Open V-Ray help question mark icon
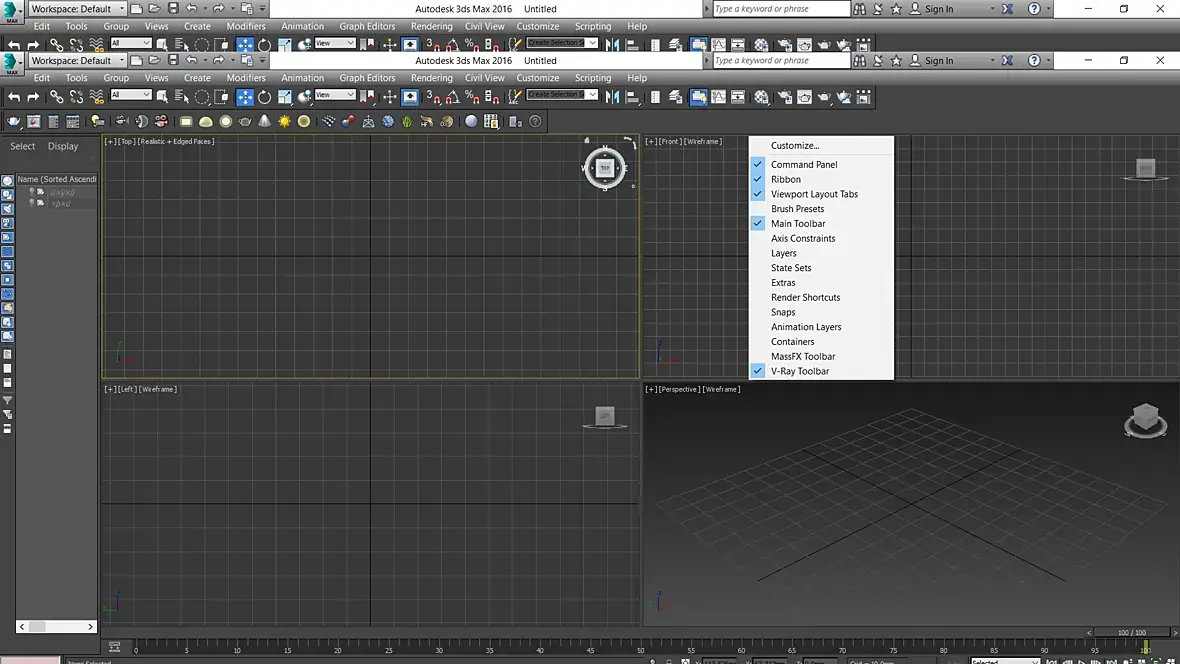The width and height of the screenshot is (1180, 664). [x=535, y=121]
